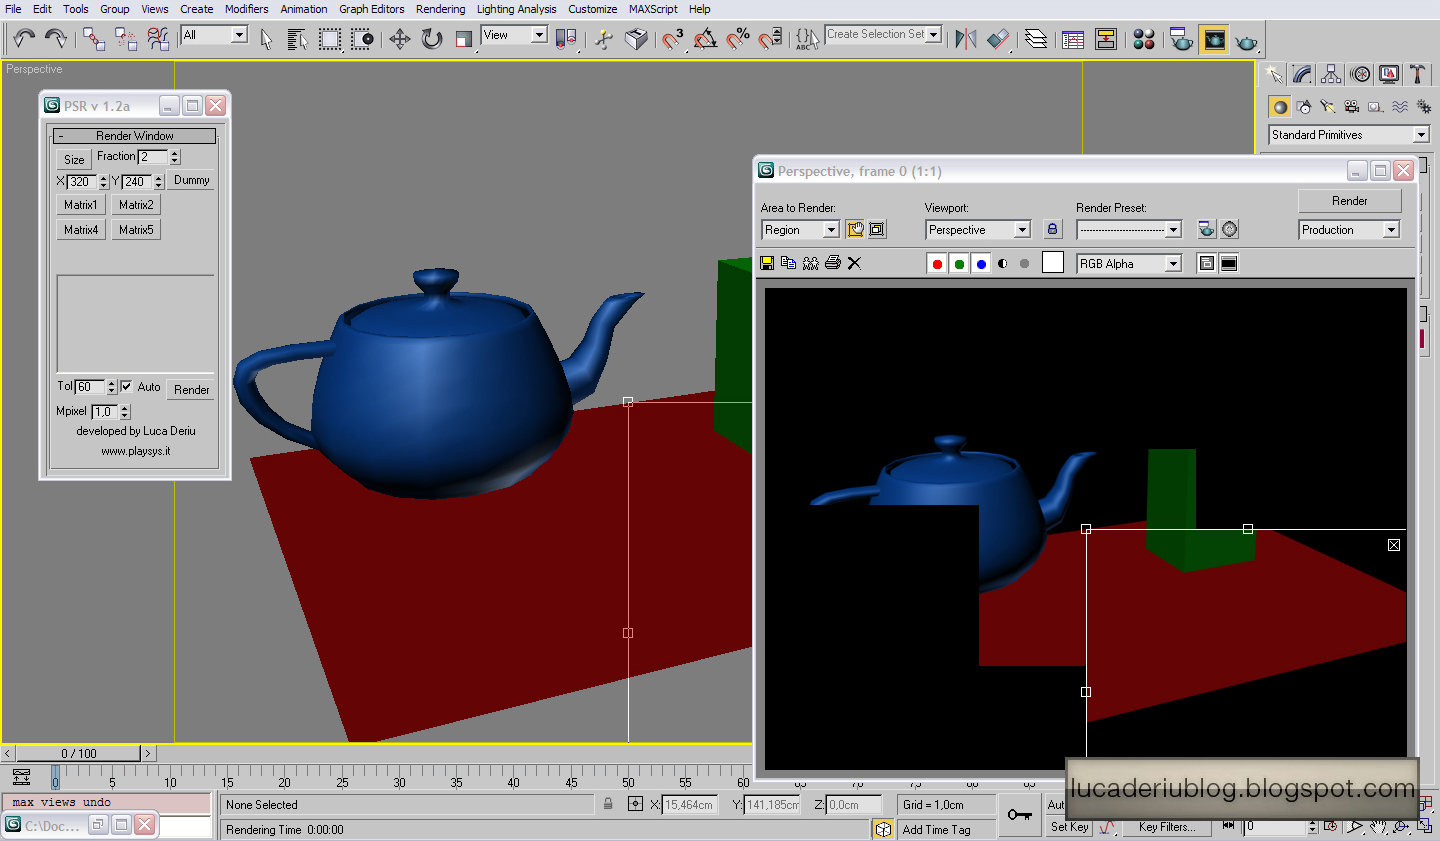Toggle Snaps toggle (magnet 3)
This screenshot has width=1440, height=841.
pyautogui.click(x=673, y=39)
